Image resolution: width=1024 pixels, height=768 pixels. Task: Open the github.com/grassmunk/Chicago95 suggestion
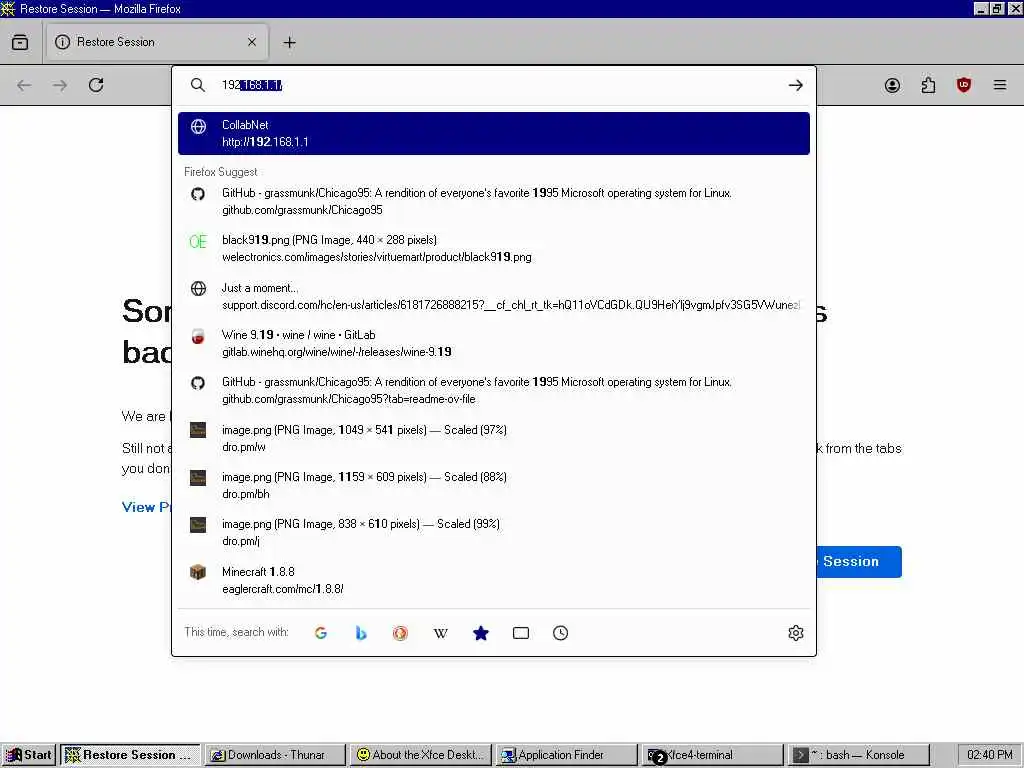pos(494,201)
